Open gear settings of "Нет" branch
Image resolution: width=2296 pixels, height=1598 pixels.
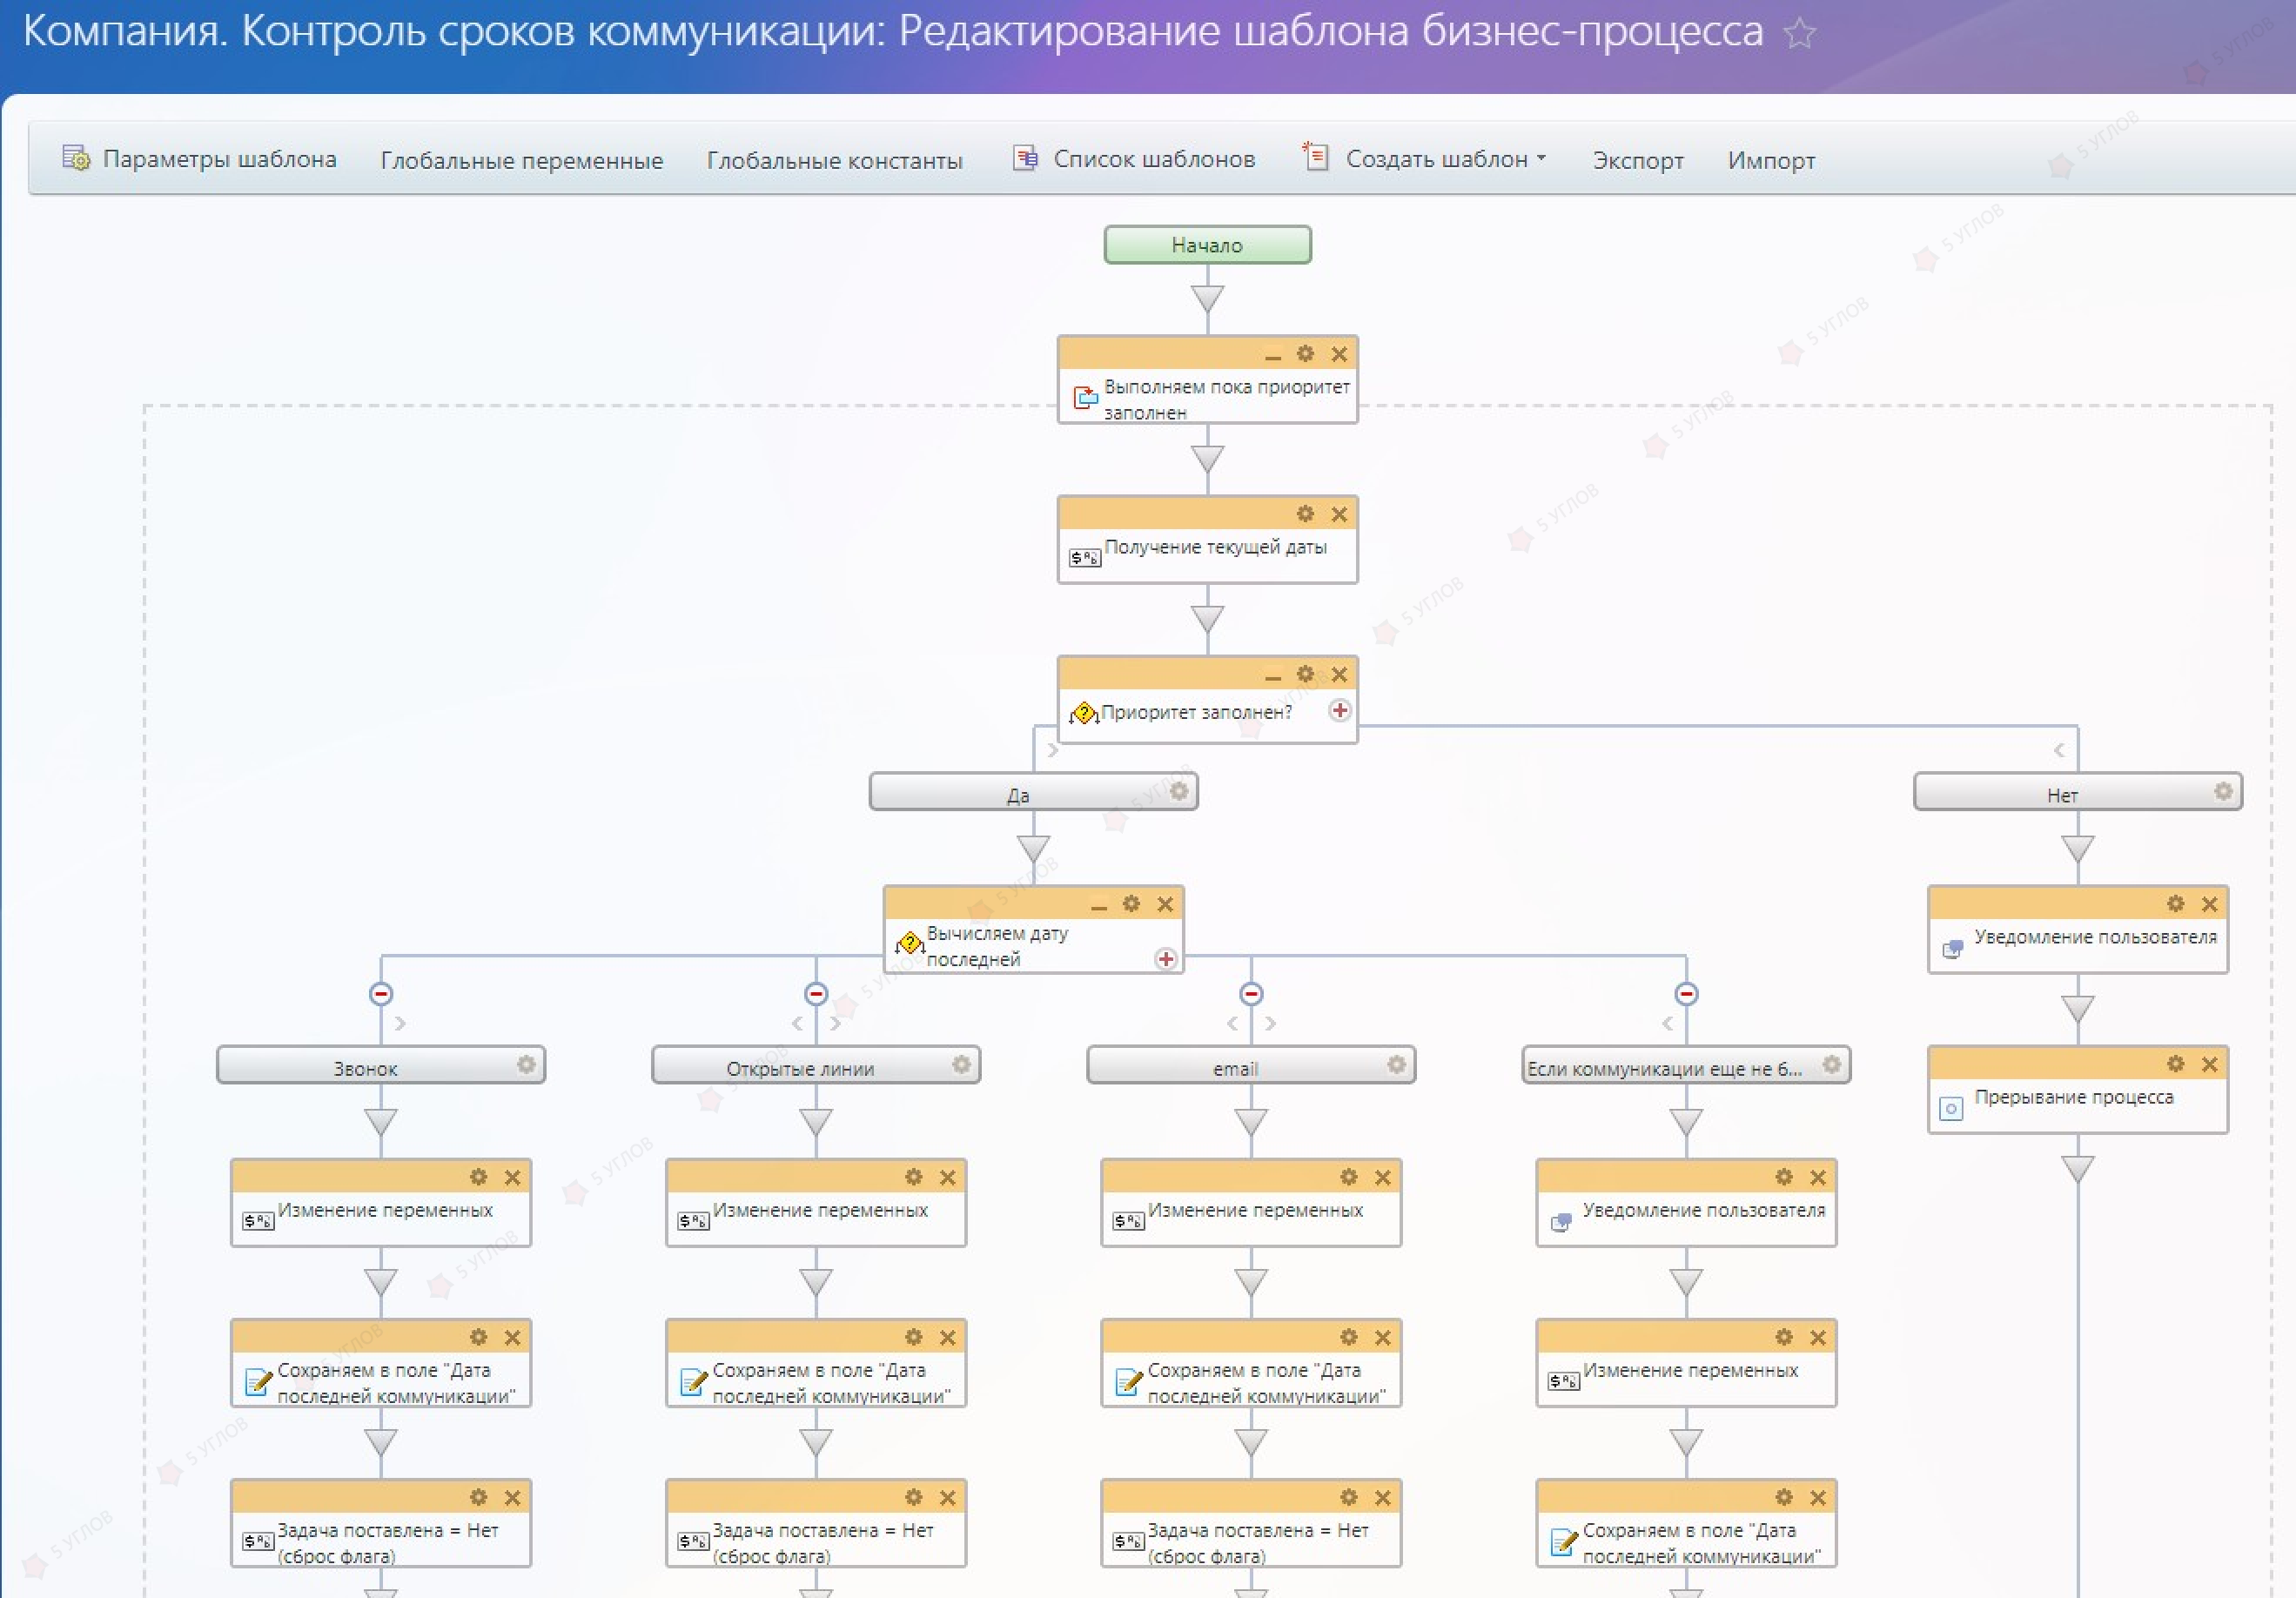[2222, 792]
